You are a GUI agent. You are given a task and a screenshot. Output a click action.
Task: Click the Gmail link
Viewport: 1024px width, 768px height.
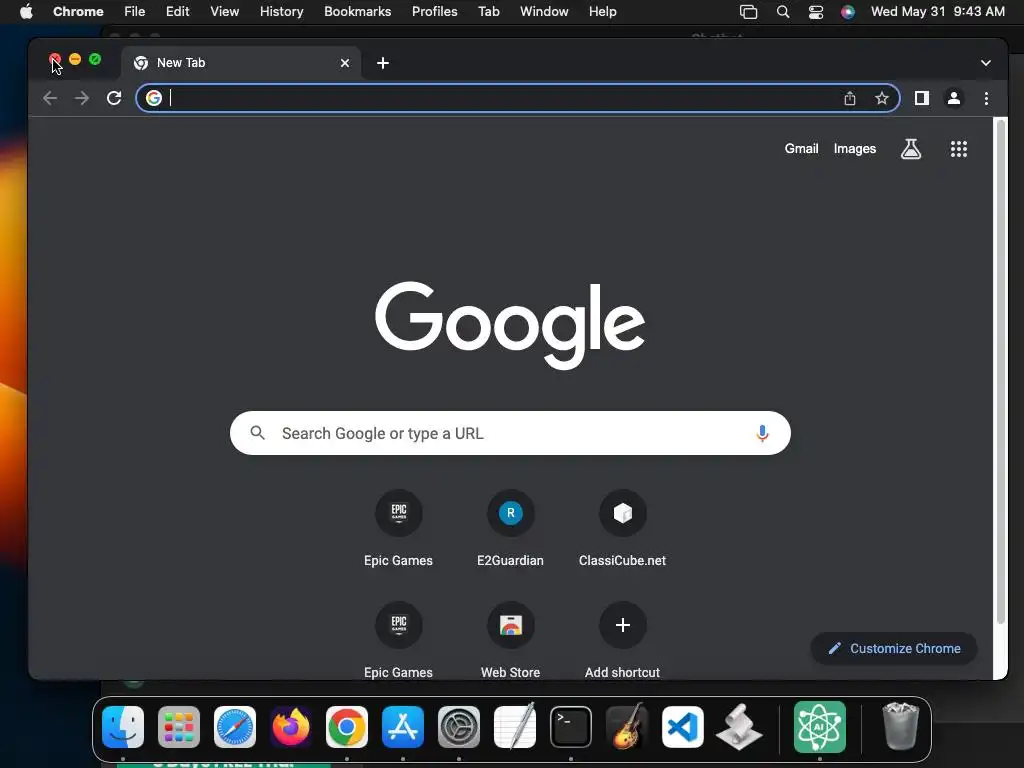click(801, 149)
